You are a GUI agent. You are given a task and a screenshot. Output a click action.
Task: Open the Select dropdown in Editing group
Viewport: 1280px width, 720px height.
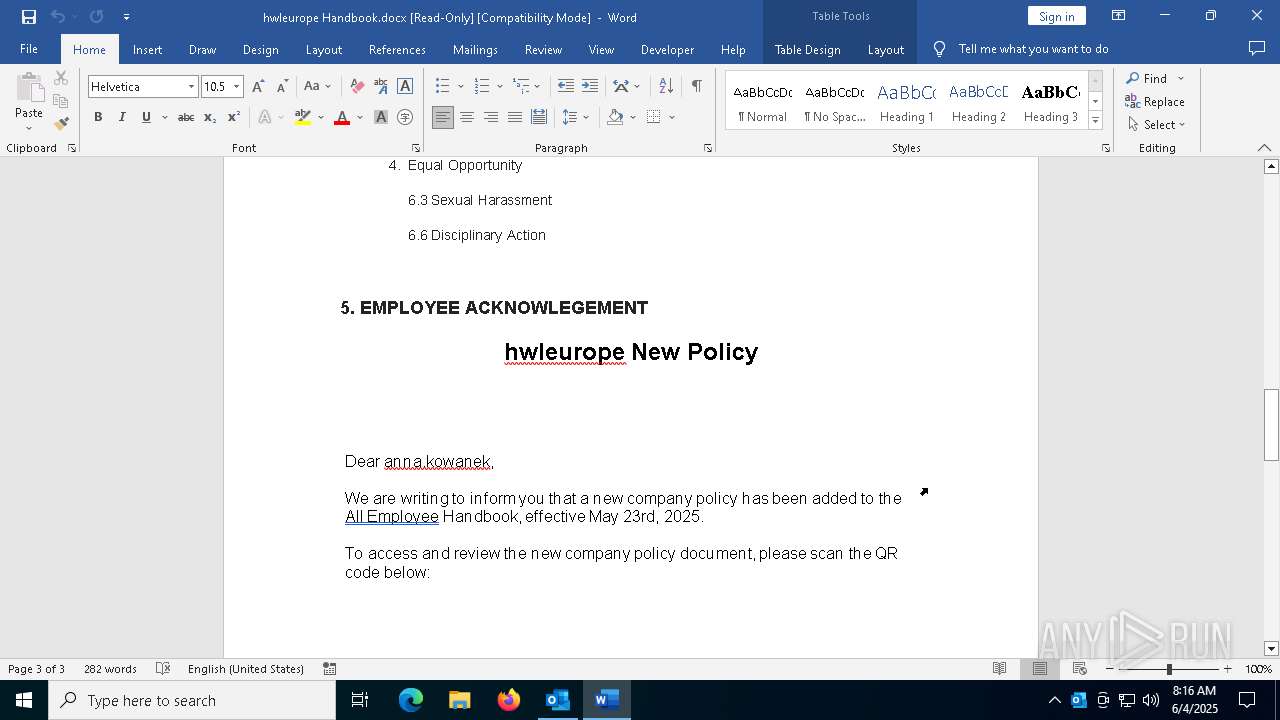[x=1156, y=125]
